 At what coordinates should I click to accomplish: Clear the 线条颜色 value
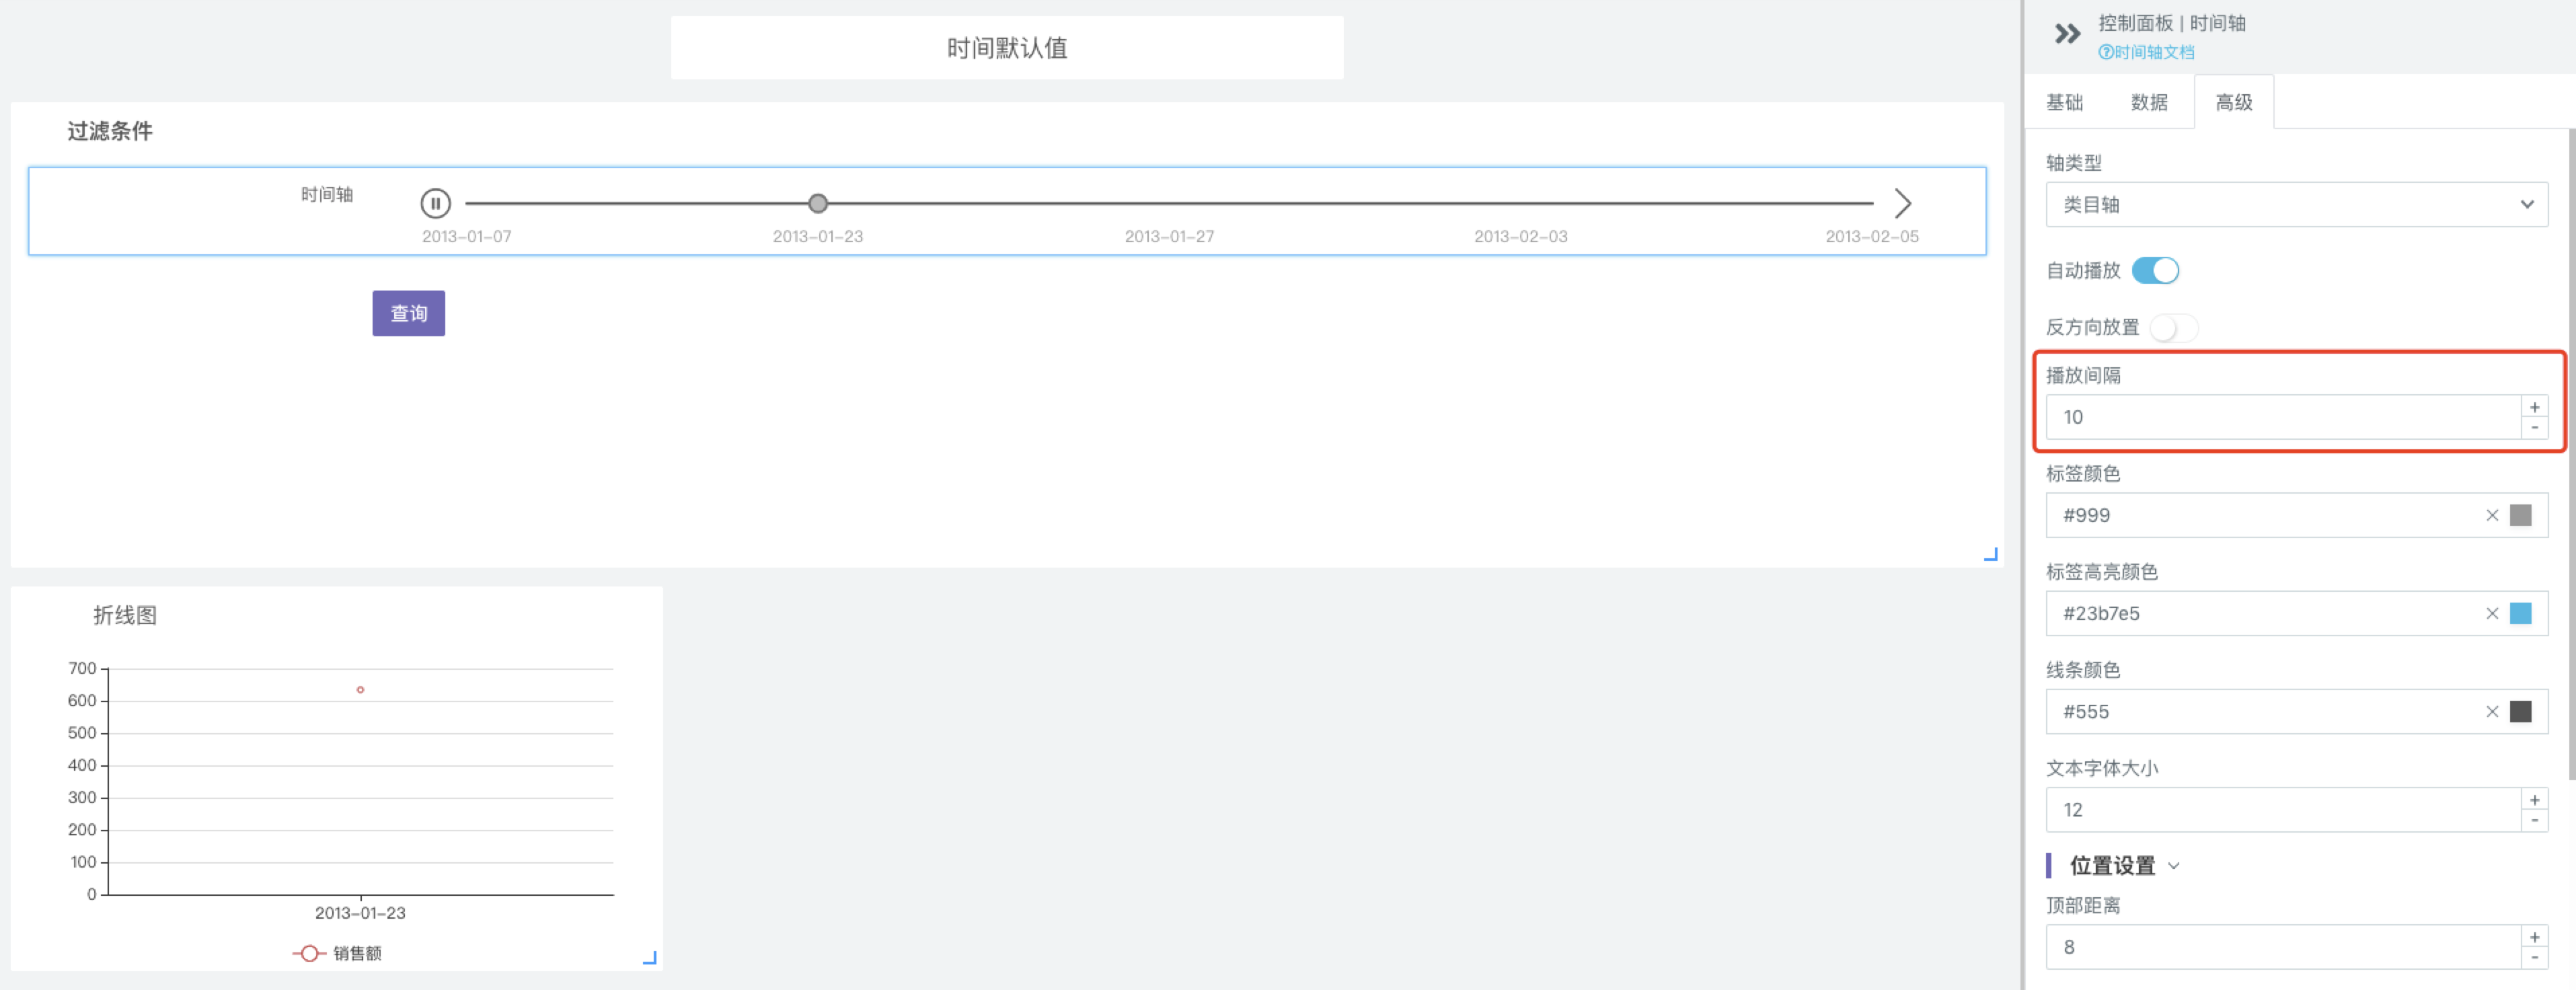pos(2491,711)
